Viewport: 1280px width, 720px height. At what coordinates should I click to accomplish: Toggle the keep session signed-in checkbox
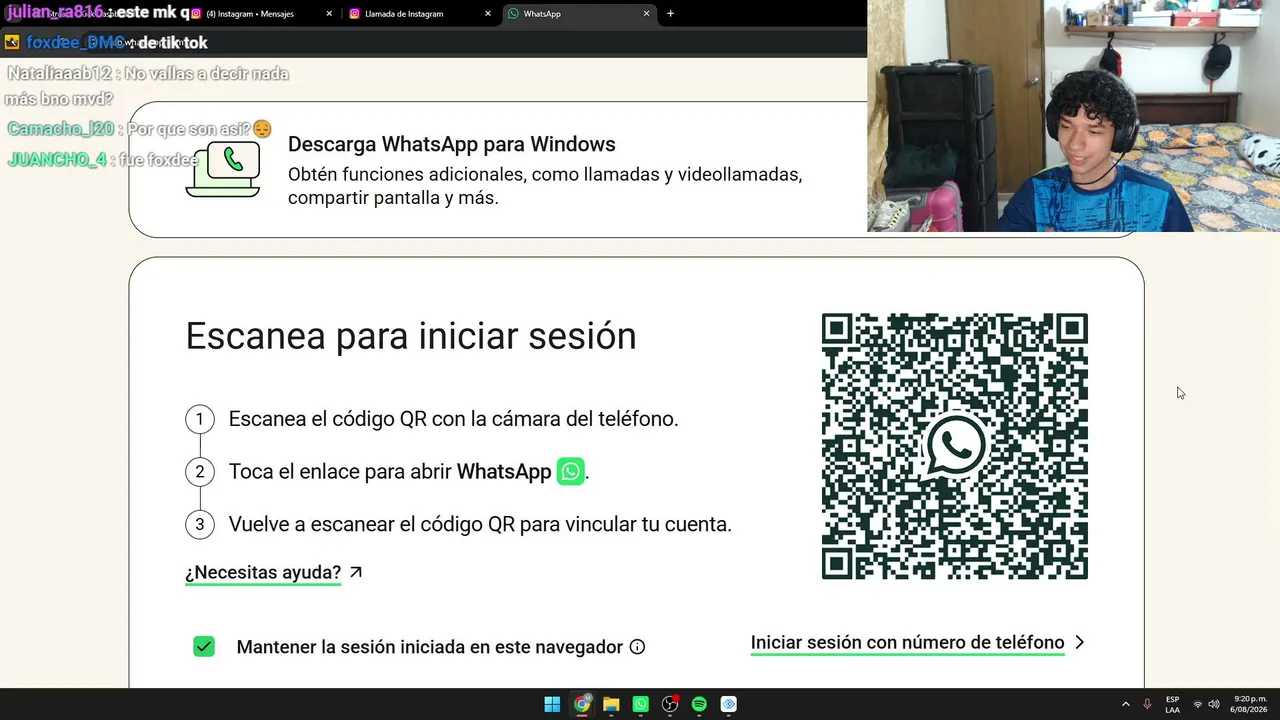pyautogui.click(x=204, y=647)
